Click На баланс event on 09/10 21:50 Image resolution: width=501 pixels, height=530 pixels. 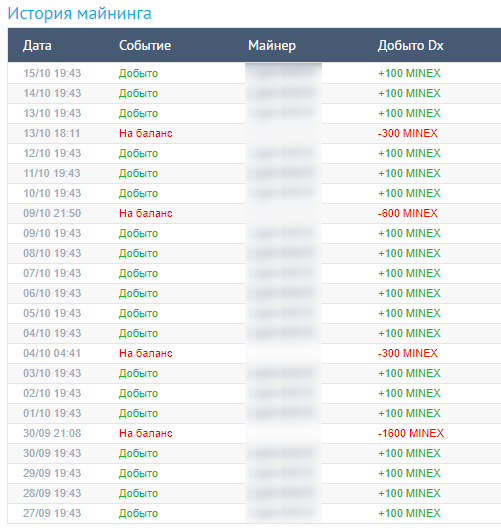coord(146,213)
